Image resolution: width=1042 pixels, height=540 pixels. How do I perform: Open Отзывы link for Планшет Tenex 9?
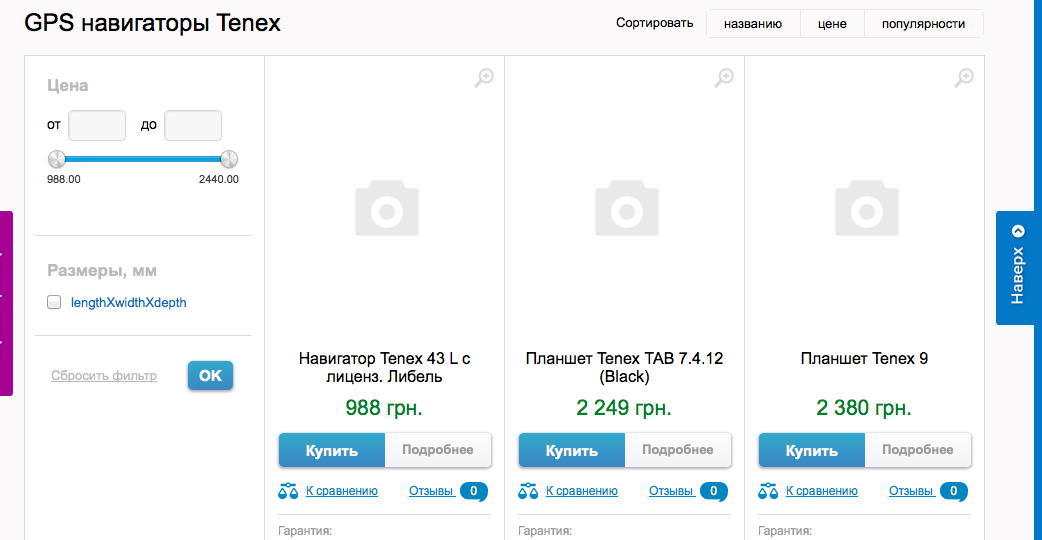pyautogui.click(x=910, y=491)
